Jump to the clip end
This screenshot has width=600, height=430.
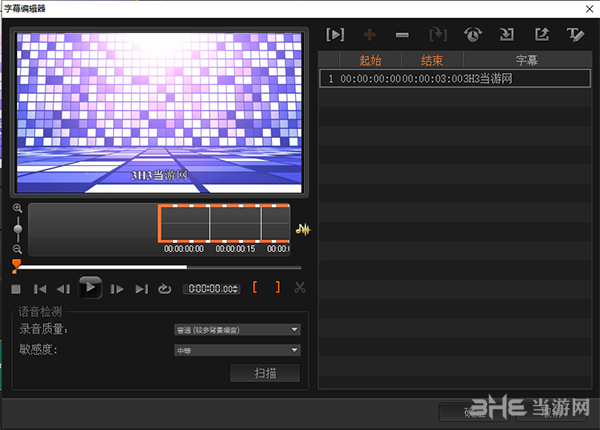point(142,289)
